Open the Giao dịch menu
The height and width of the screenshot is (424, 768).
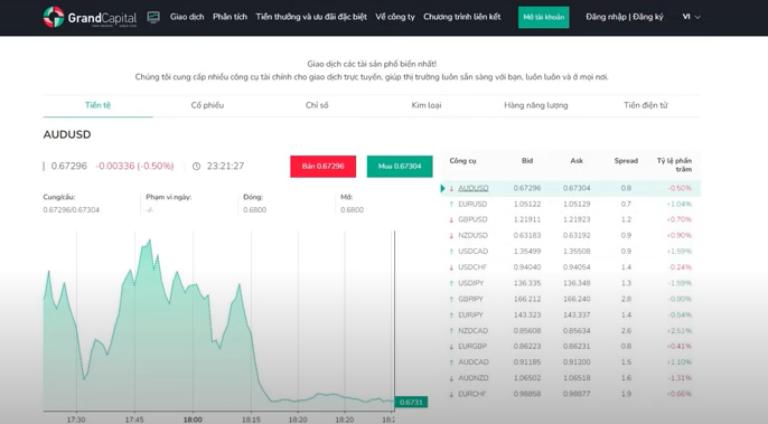[187, 17]
